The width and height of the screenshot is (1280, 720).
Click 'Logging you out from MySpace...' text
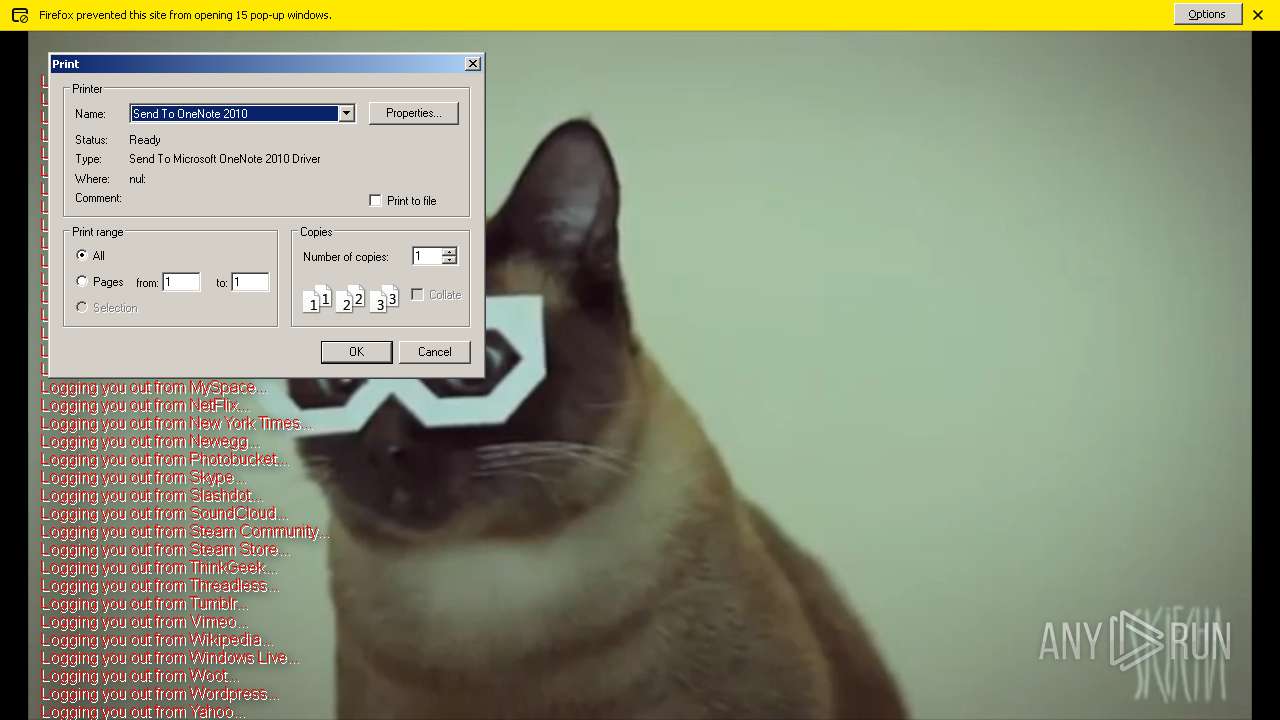[154, 387]
